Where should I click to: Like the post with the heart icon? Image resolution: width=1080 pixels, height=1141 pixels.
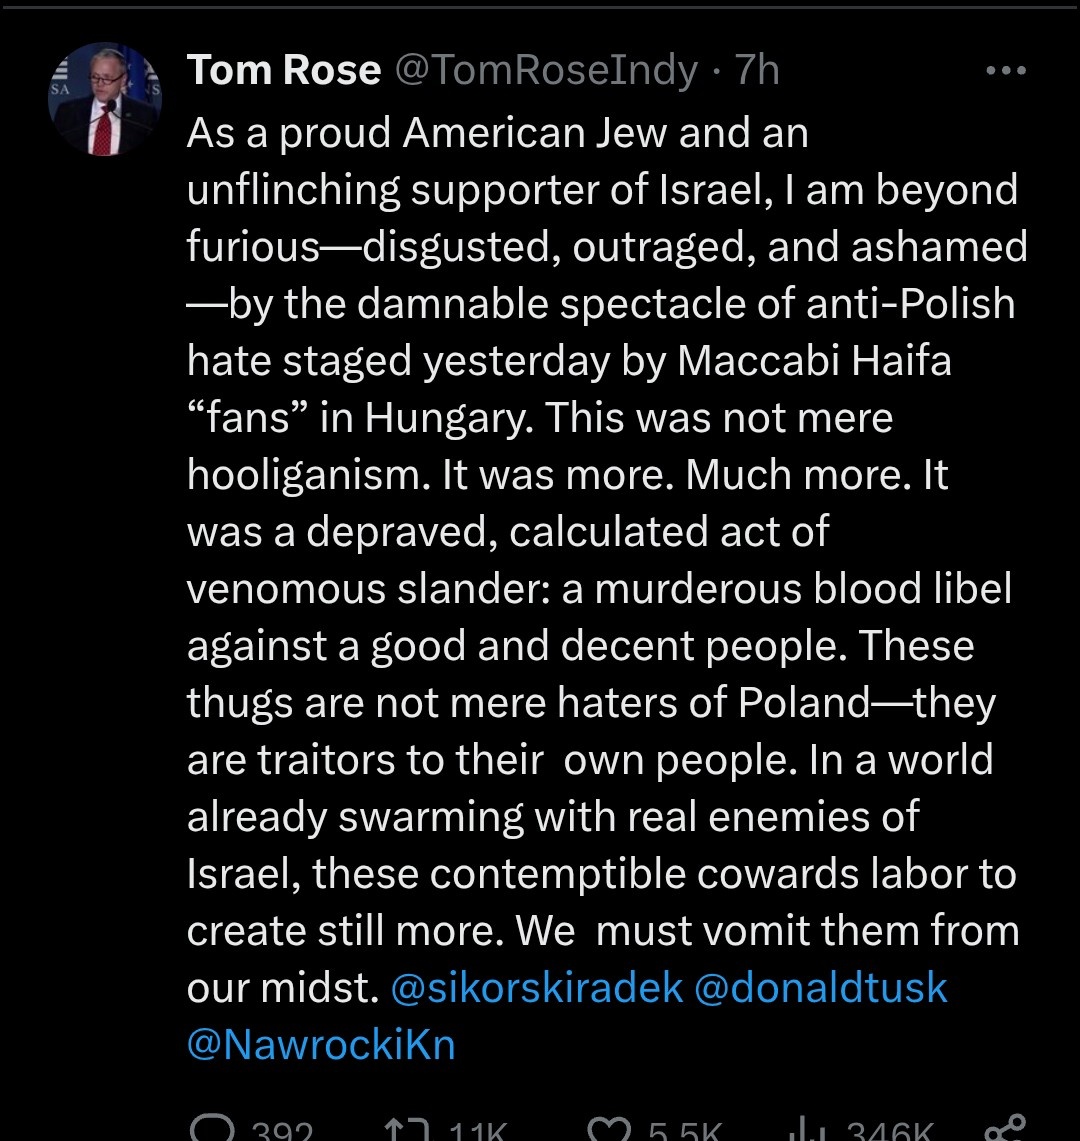[607, 1131]
